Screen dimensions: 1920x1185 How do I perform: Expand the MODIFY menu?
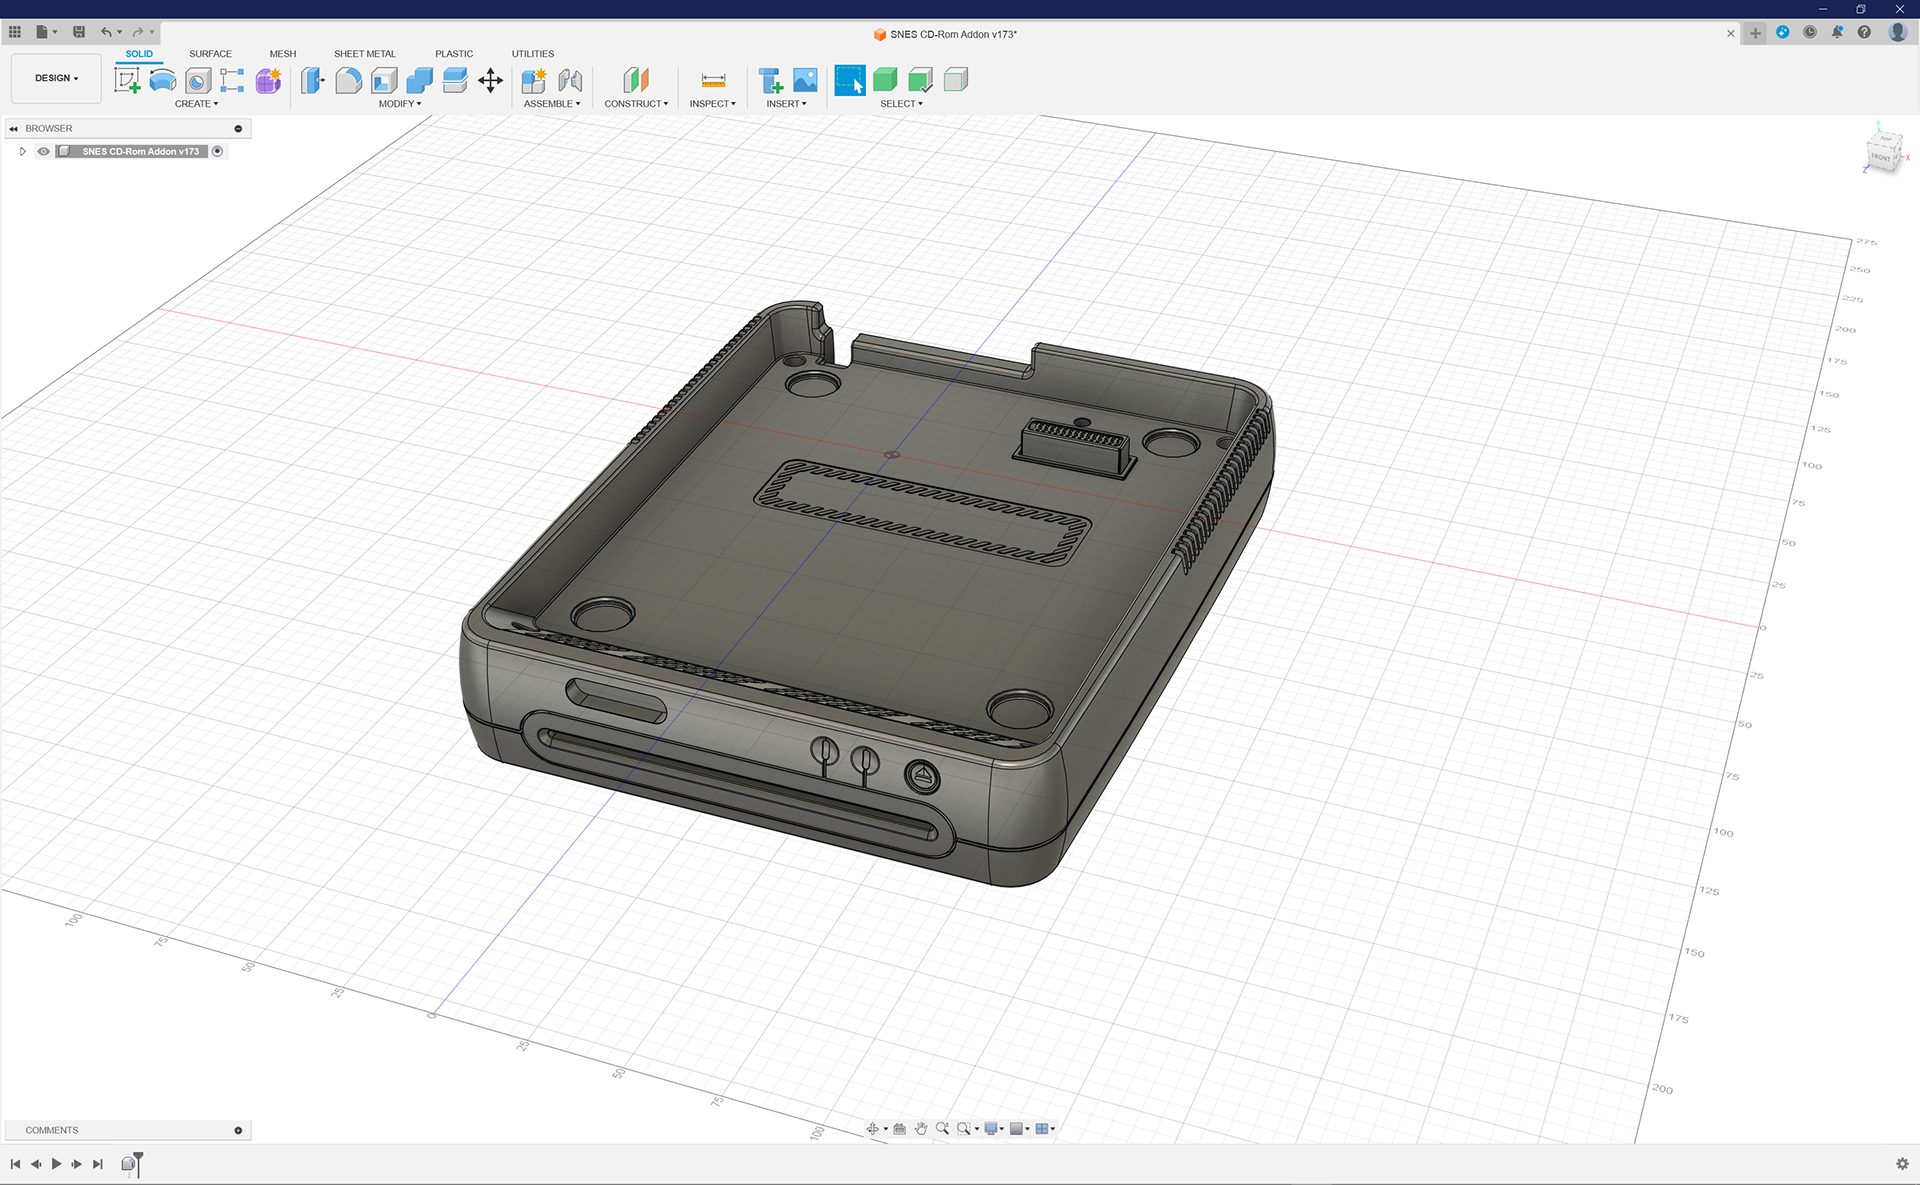400,104
